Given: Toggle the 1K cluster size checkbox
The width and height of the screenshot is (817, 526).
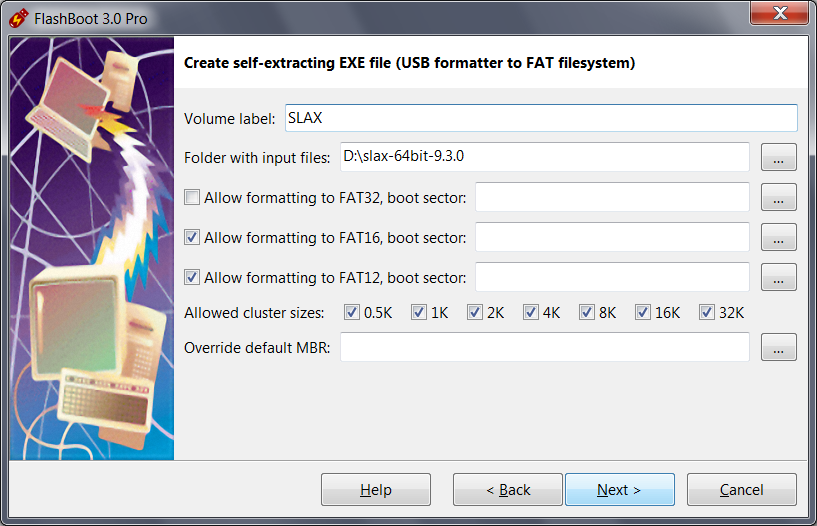Looking at the screenshot, I should point(419,312).
